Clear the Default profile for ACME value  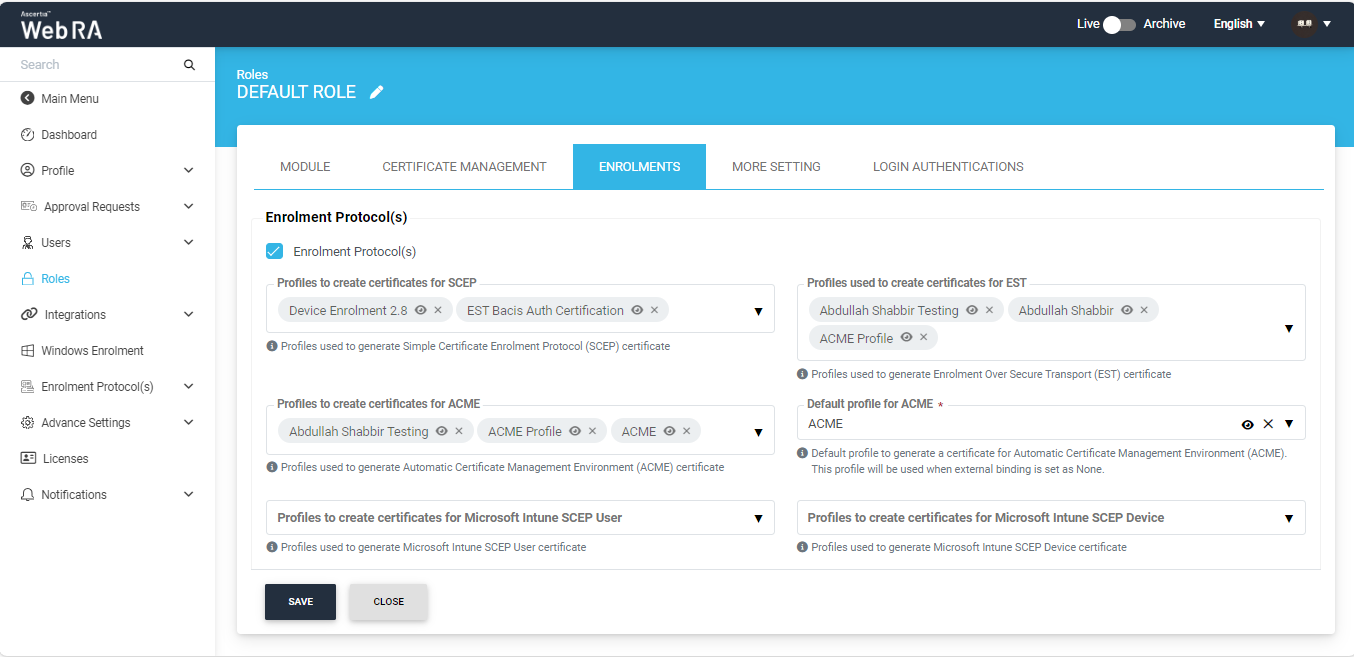1268,424
